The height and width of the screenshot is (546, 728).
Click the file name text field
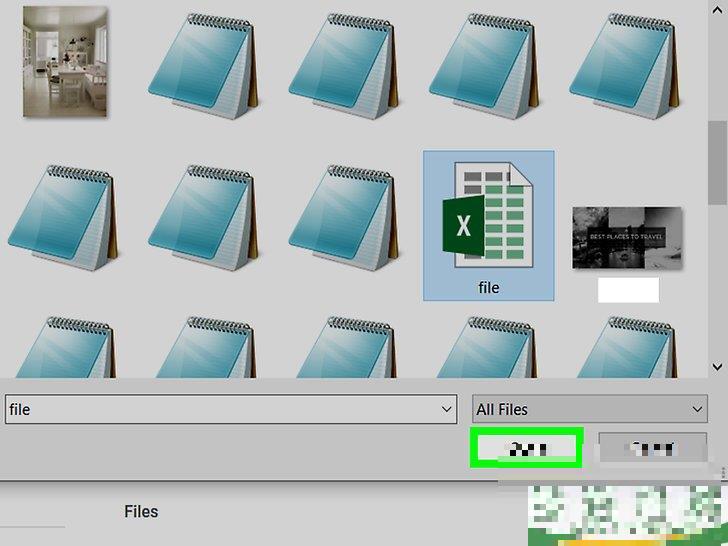(x=220, y=409)
